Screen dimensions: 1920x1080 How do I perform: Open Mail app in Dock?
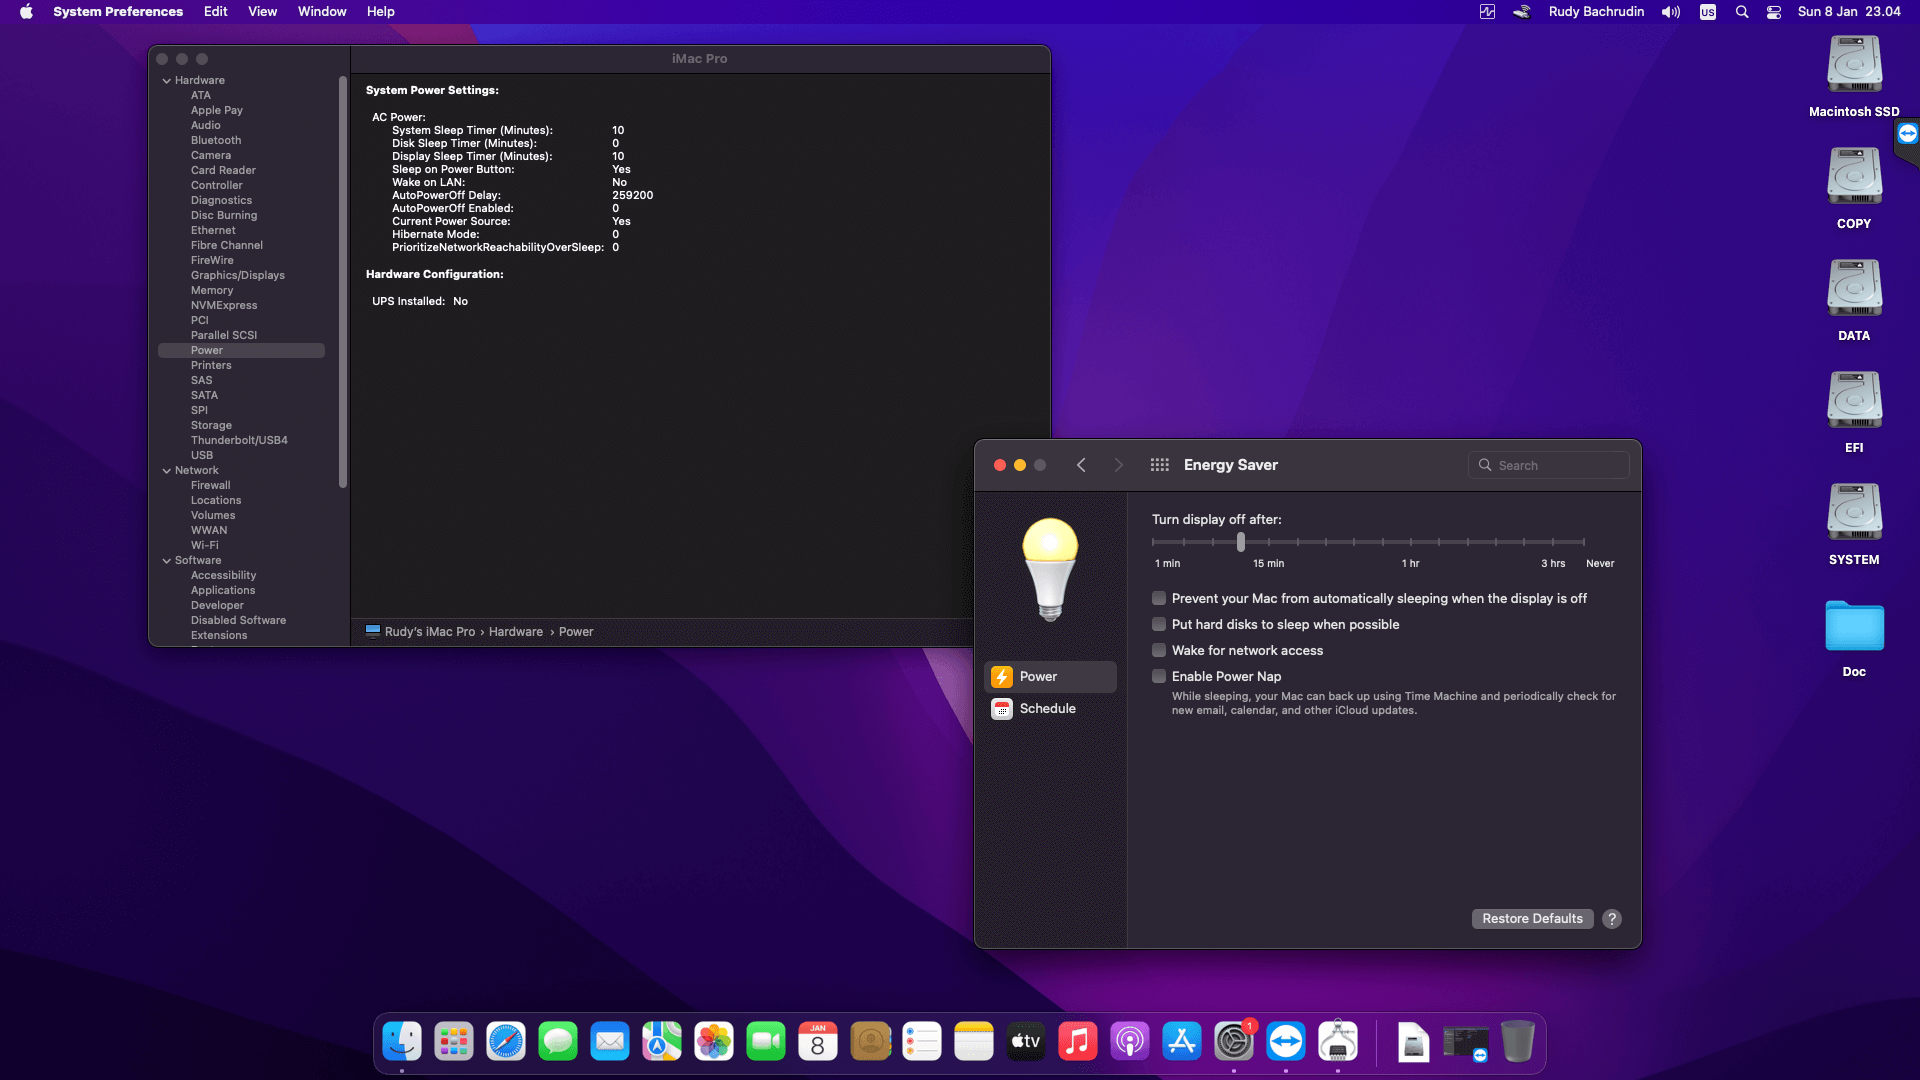[610, 1042]
